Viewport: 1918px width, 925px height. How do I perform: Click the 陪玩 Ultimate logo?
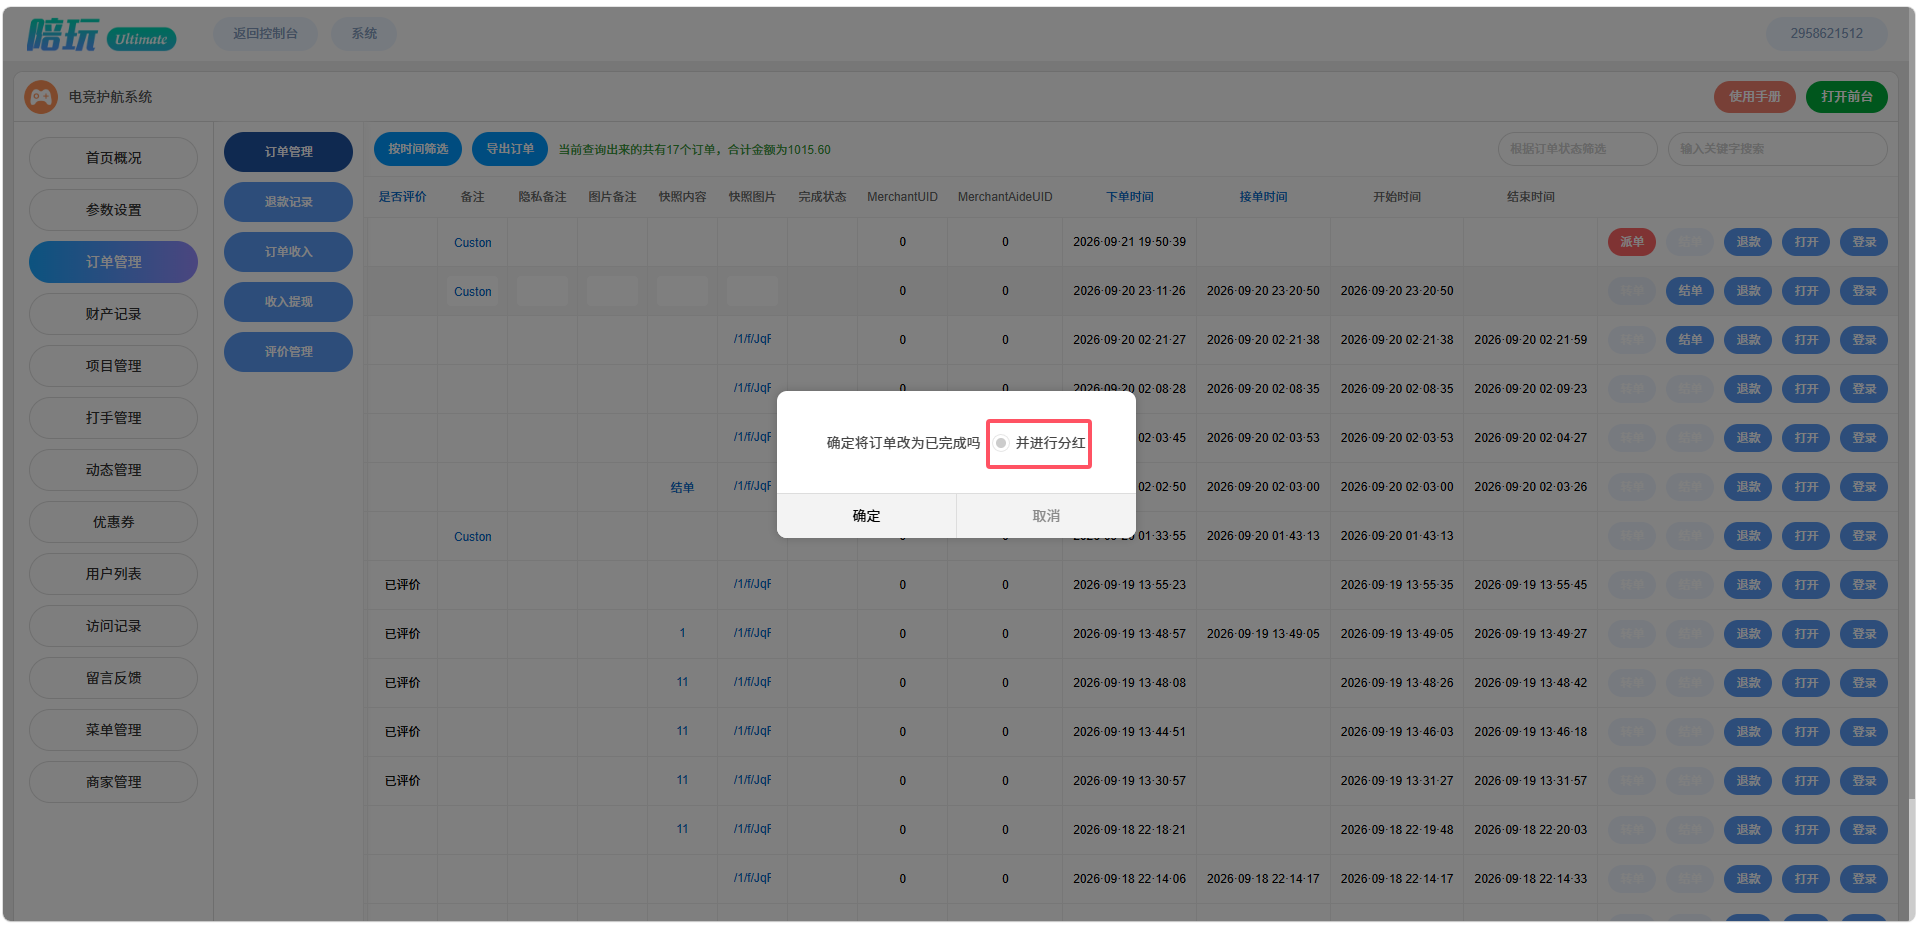tap(101, 35)
